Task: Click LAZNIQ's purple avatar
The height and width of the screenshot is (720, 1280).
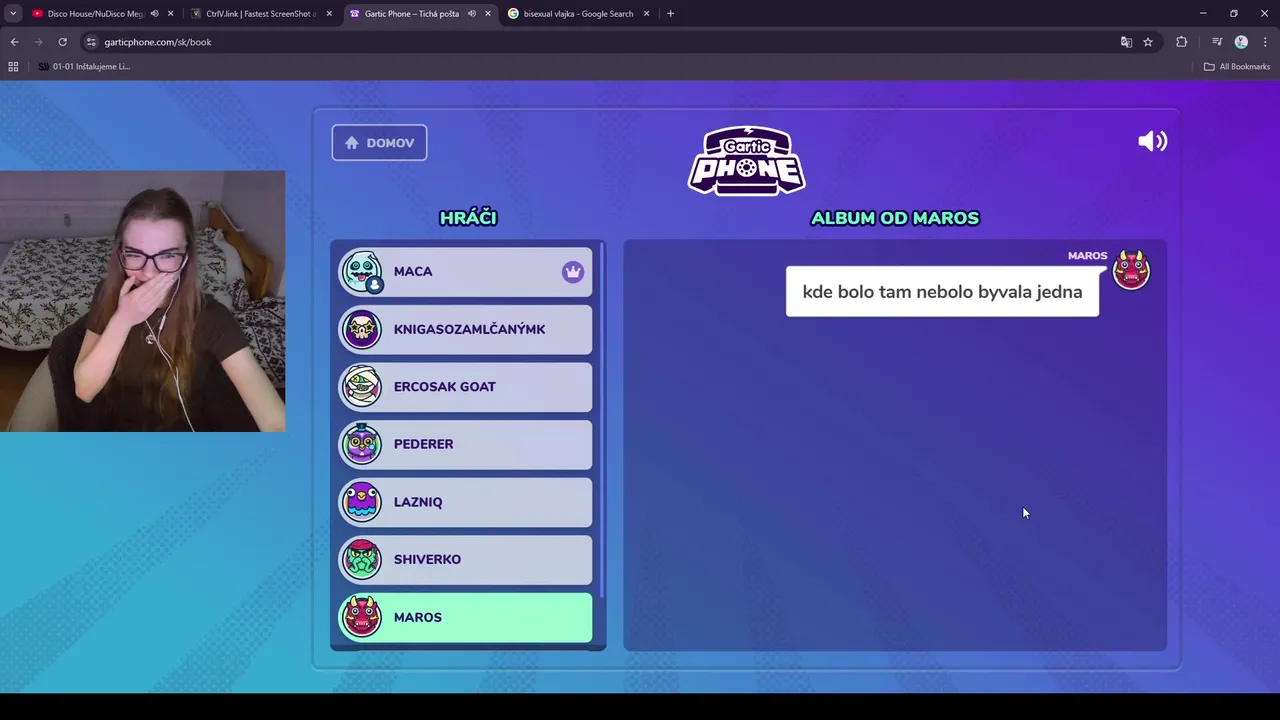Action: 362,502
